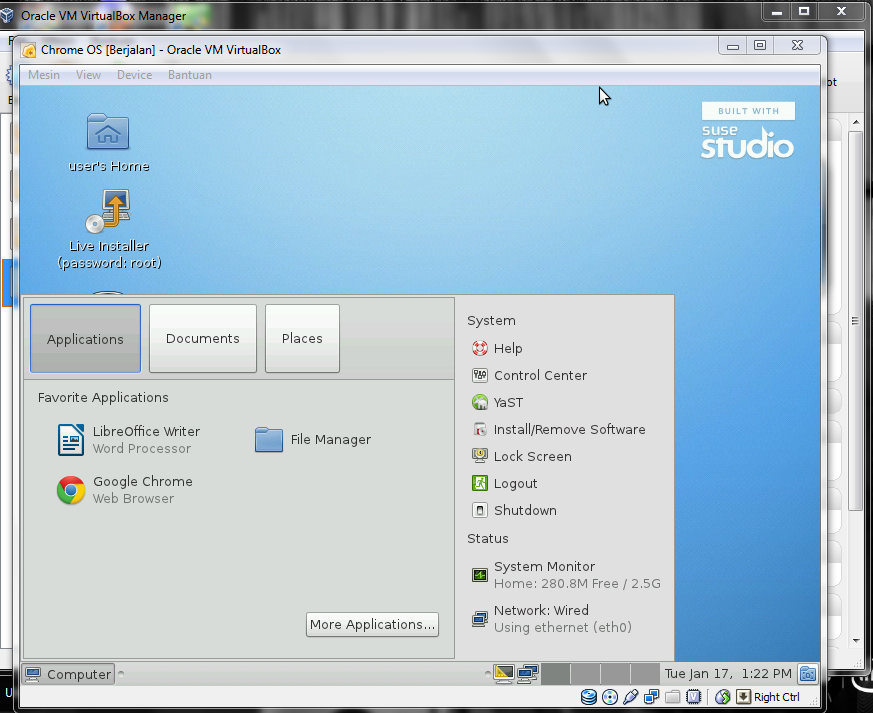Select the last workspace in switcher
Image resolution: width=873 pixels, height=713 pixels.
(645, 674)
